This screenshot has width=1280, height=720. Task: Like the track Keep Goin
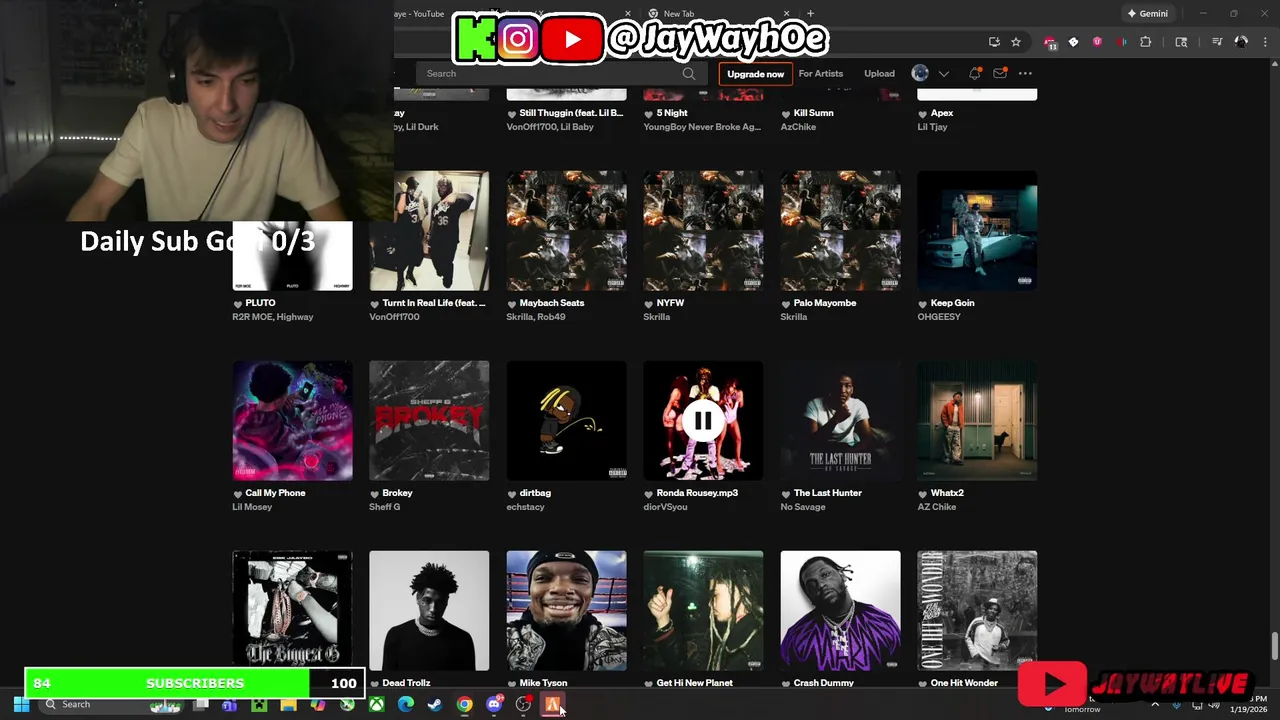(x=922, y=303)
